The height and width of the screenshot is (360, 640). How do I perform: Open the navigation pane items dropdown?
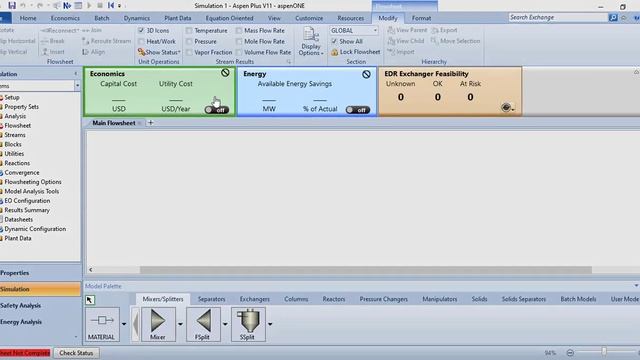pos(77,86)
